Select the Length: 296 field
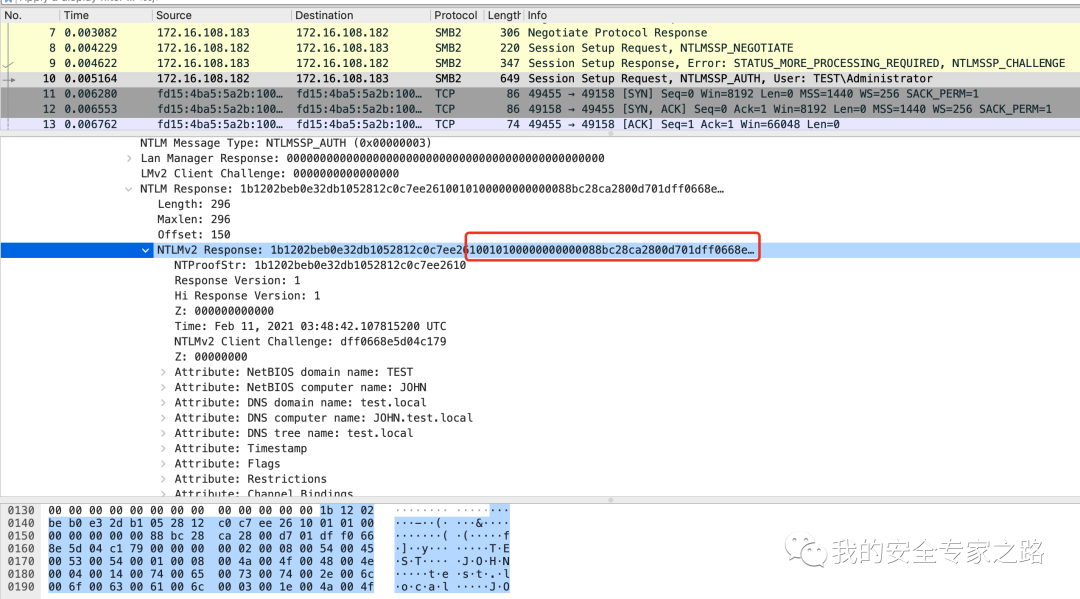 pos(194,204)
